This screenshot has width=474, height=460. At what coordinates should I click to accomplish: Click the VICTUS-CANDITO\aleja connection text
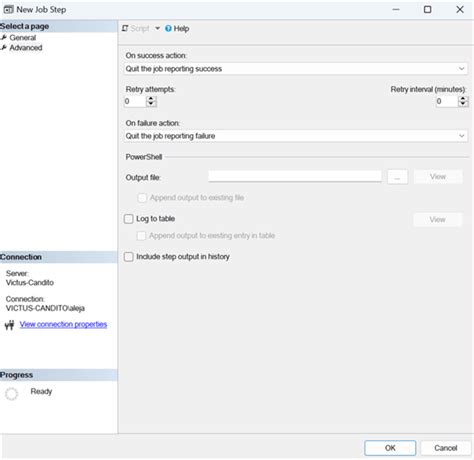[x=45, y=308]
